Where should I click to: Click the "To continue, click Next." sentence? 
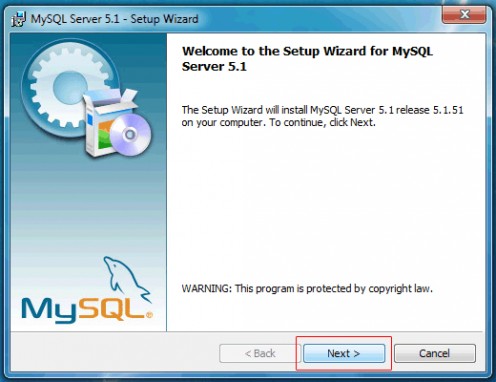tap(322, 123)
